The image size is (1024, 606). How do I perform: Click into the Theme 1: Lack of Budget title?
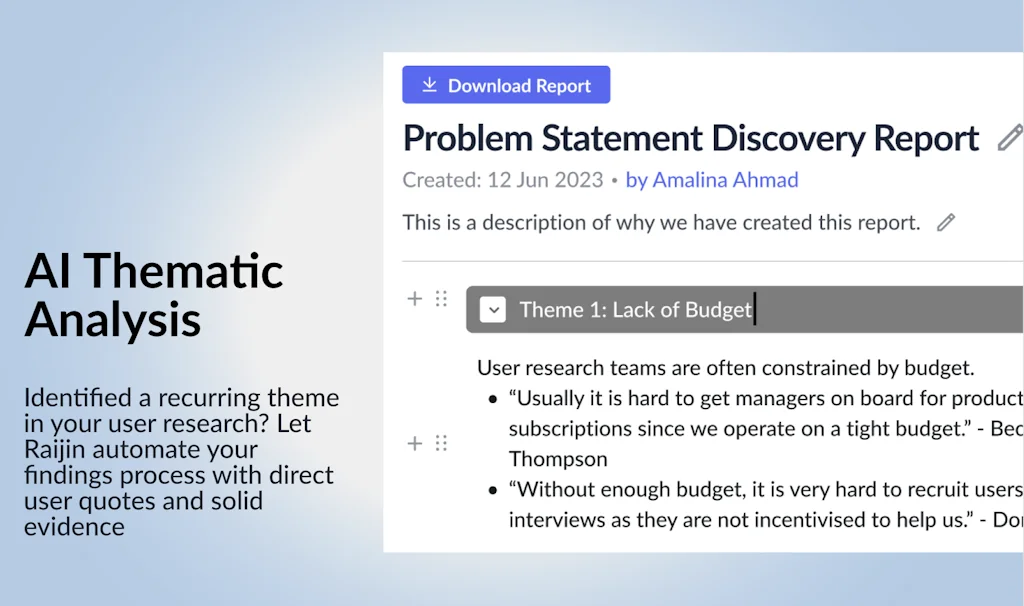coord(635,310)
